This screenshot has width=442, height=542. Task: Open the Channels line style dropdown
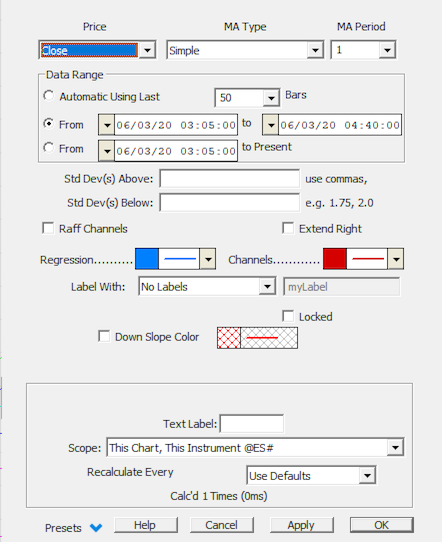click(x=396, y=259)
